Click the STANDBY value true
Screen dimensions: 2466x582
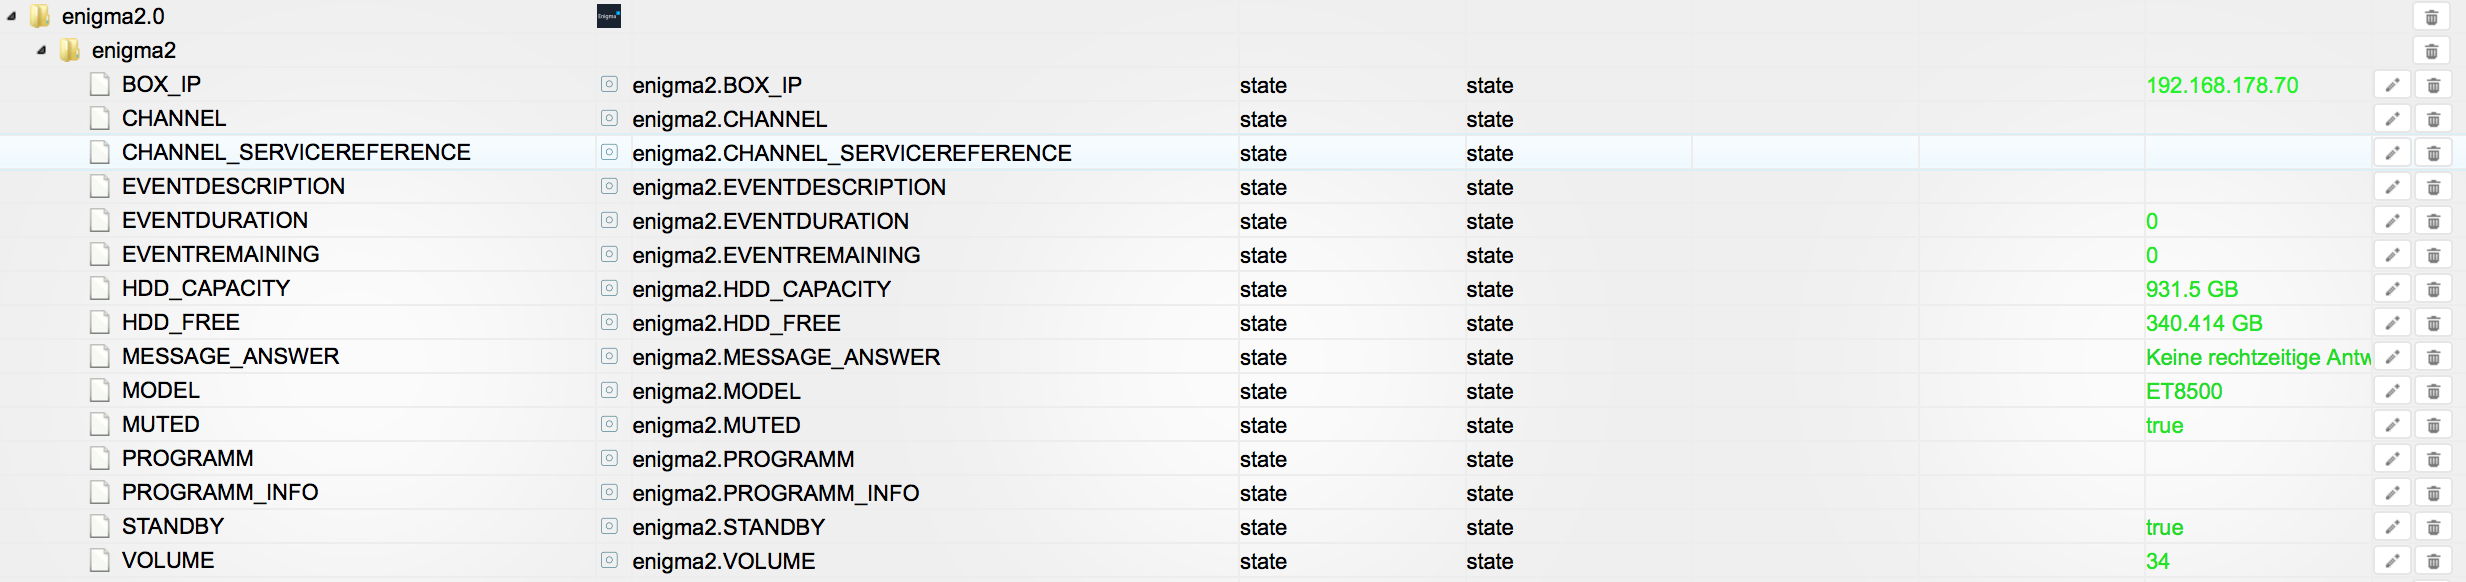tap(2164, 527)
